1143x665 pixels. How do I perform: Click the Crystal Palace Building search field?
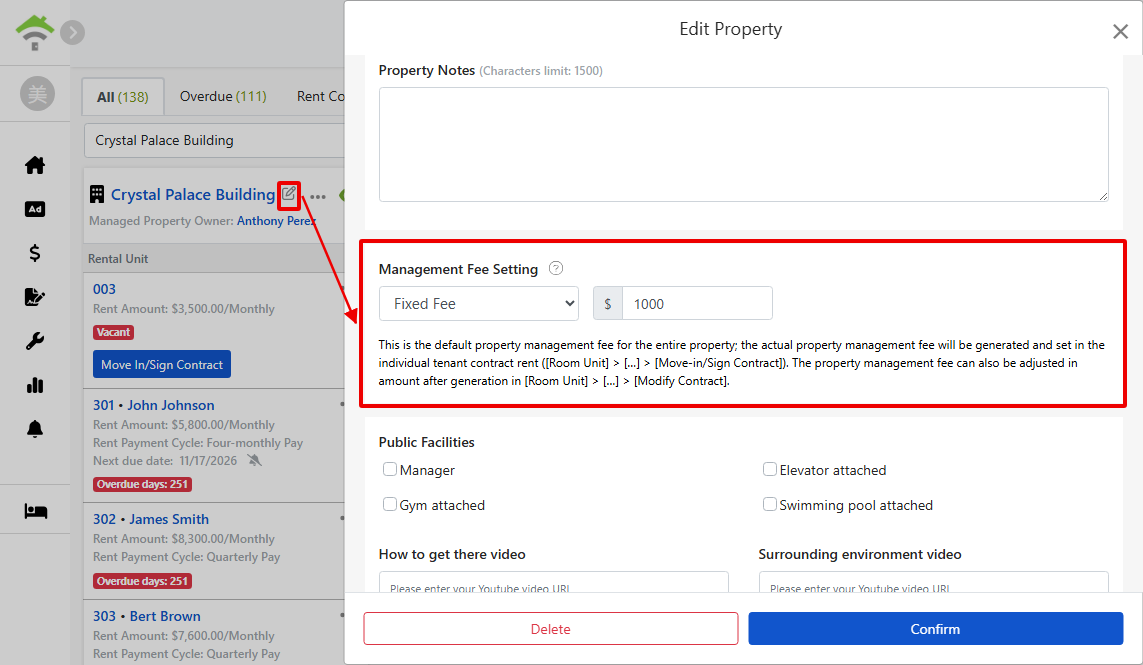[x=214, y=140]
